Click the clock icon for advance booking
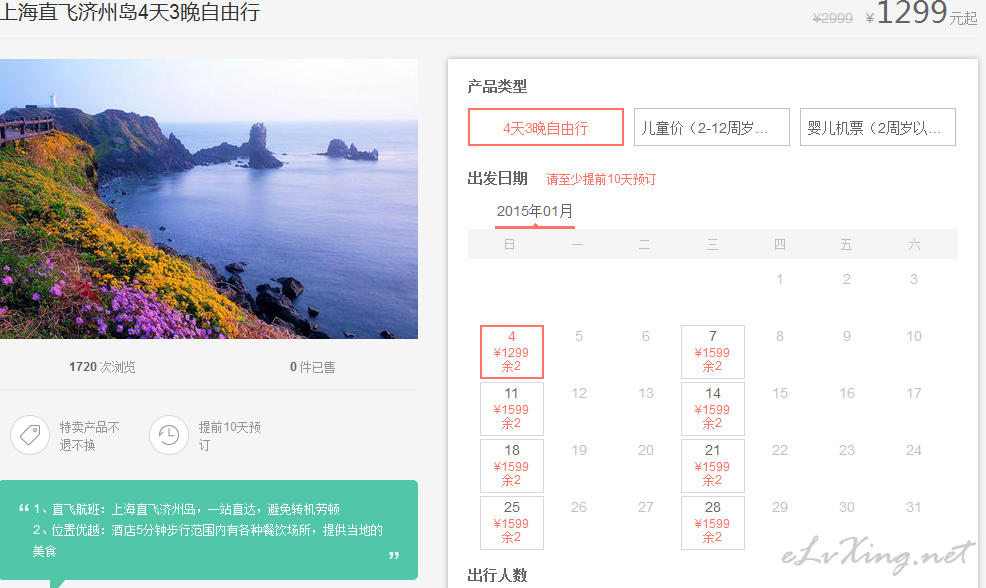 tap(169, 435)
